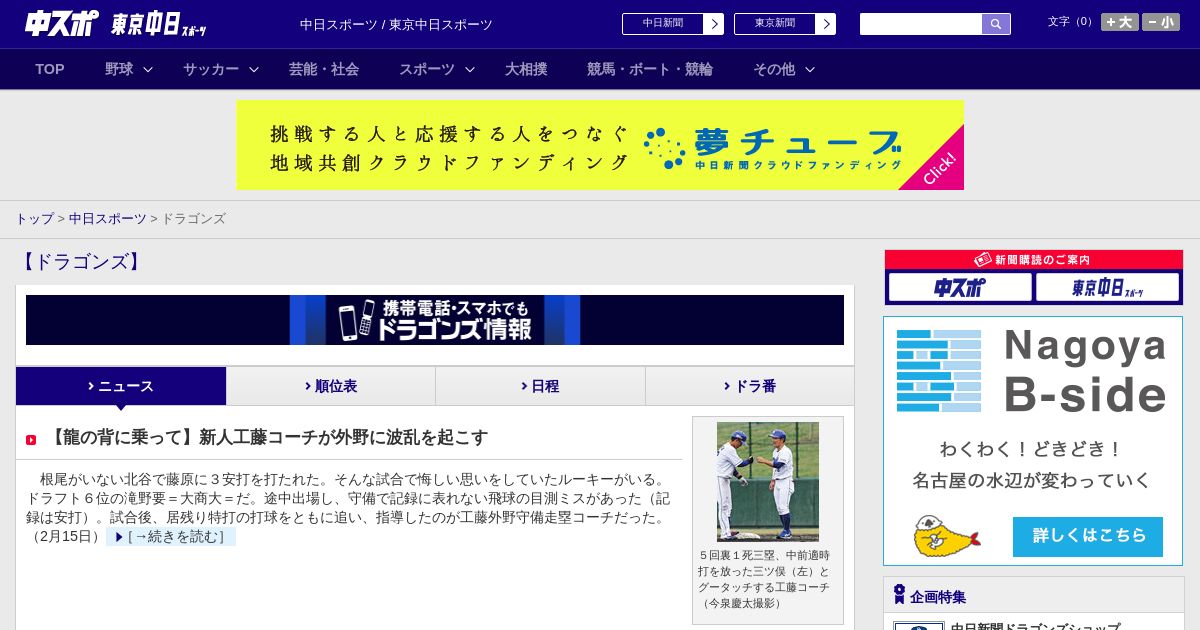Viewport: 1200px width, 630px height.
Task: Open the 携帯電話・スマホでもドラゴンズ情報 banner
Action: click(435, 320)
